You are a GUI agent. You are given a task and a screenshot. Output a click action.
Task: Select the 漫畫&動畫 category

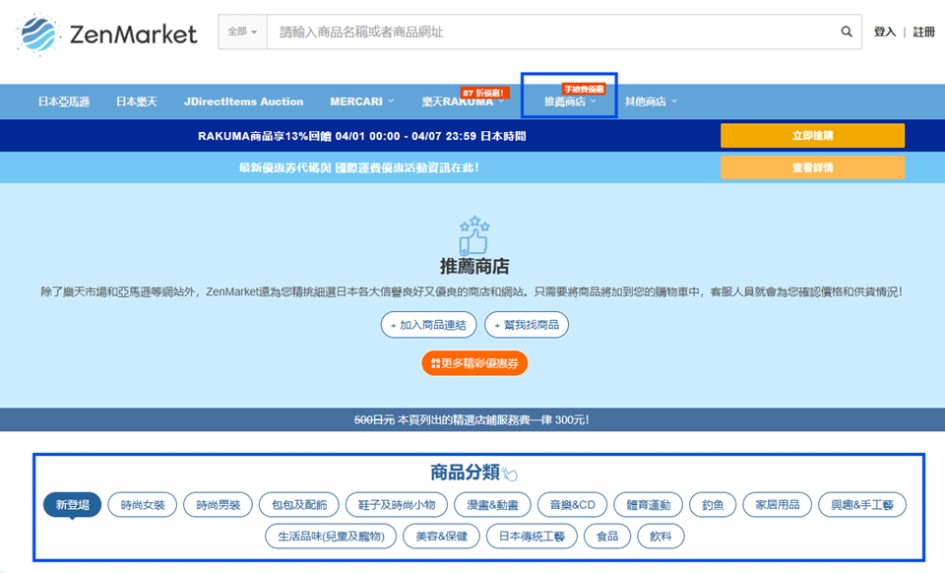(492, 504)
